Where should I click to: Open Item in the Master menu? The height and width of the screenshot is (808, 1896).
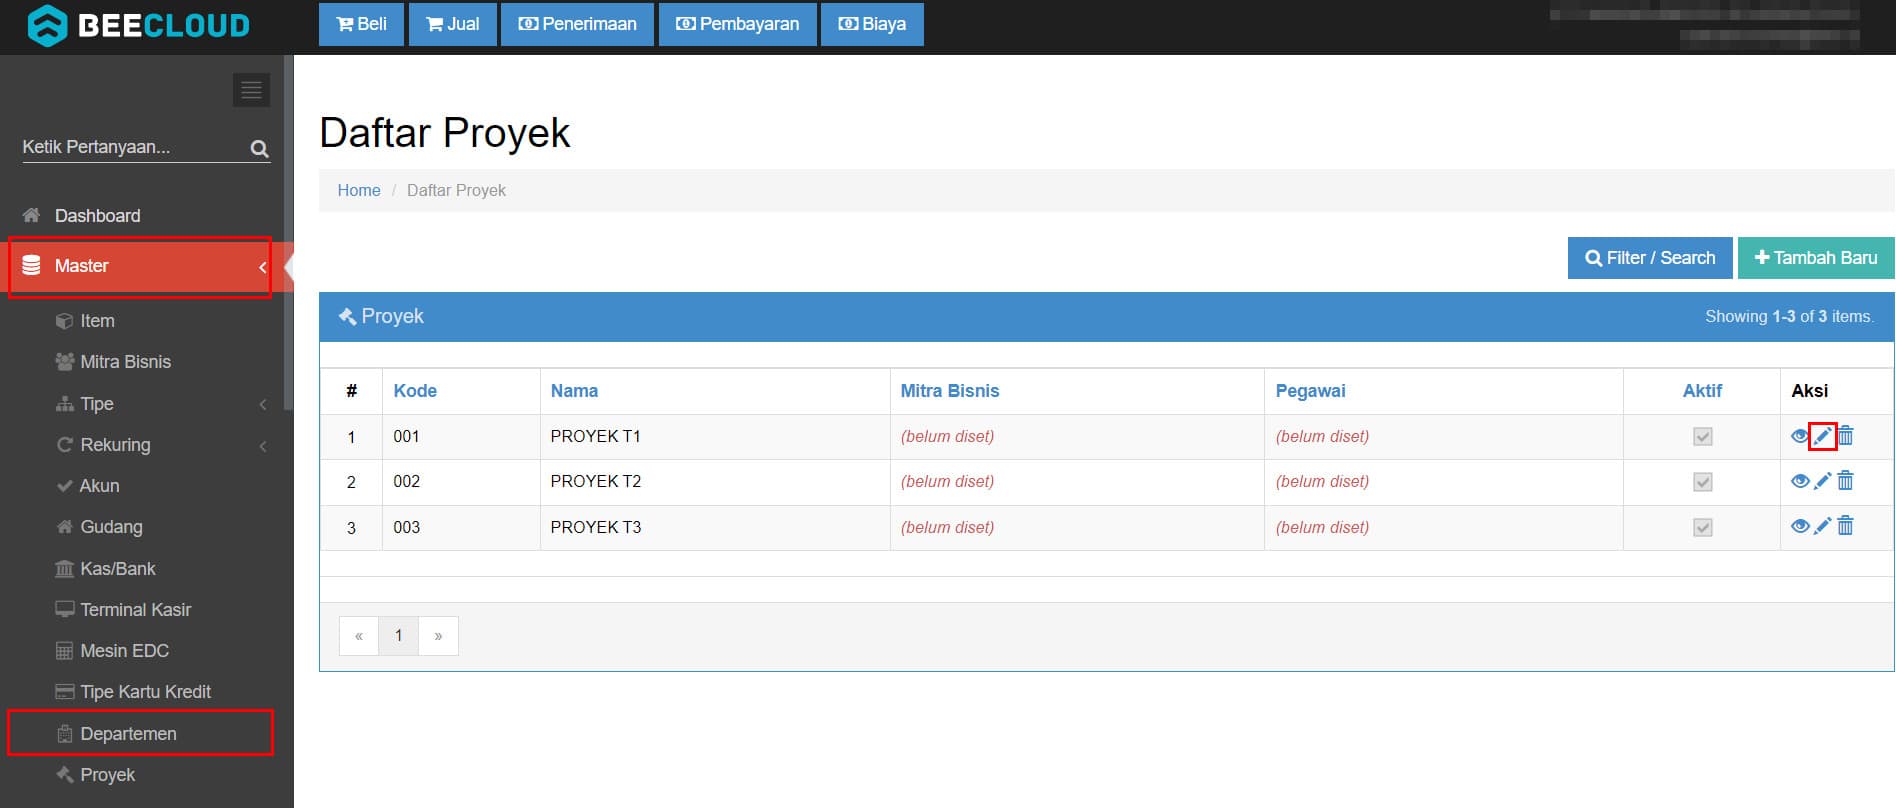[97, 321]
